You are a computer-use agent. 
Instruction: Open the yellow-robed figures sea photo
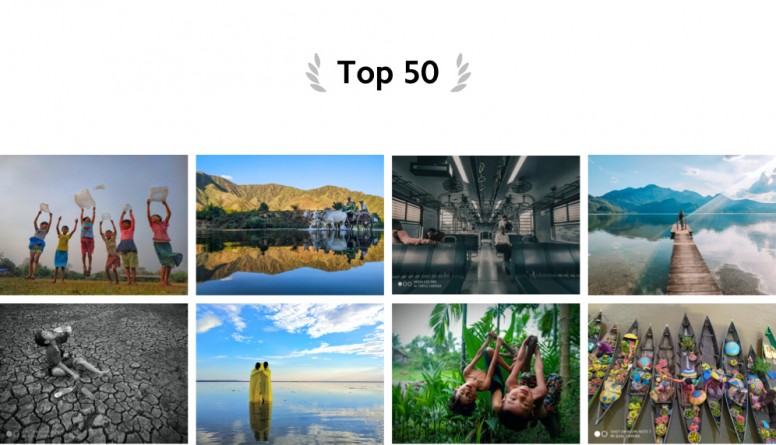290,373
